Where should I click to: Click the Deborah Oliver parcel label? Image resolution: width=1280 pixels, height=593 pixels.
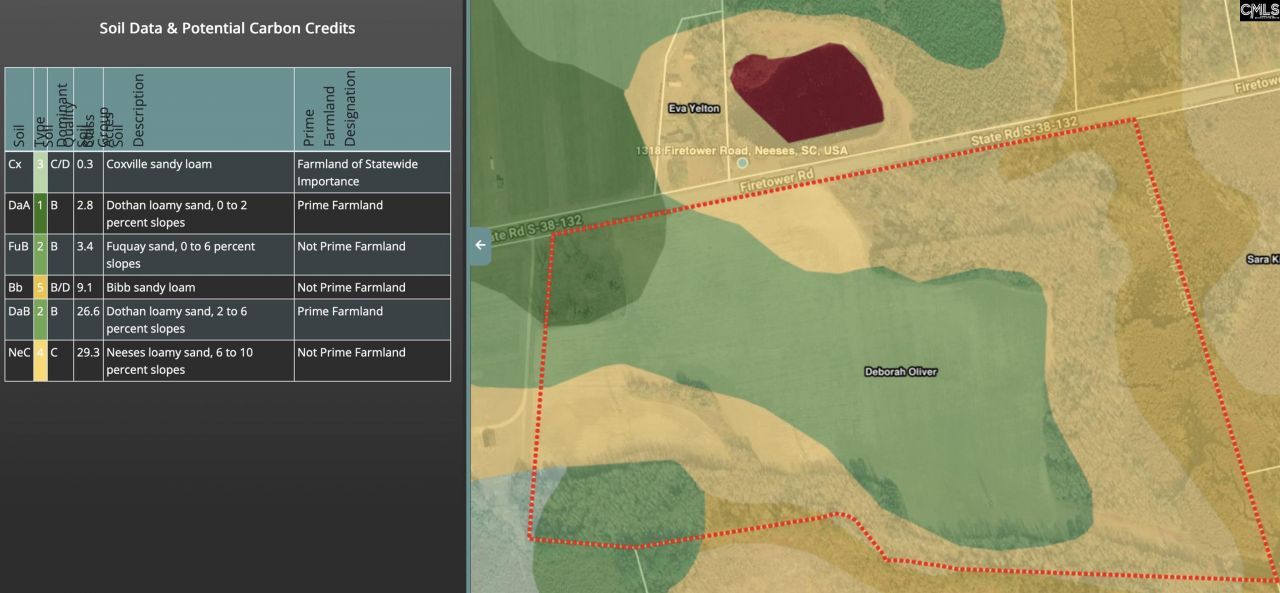(x=900, y=372)
